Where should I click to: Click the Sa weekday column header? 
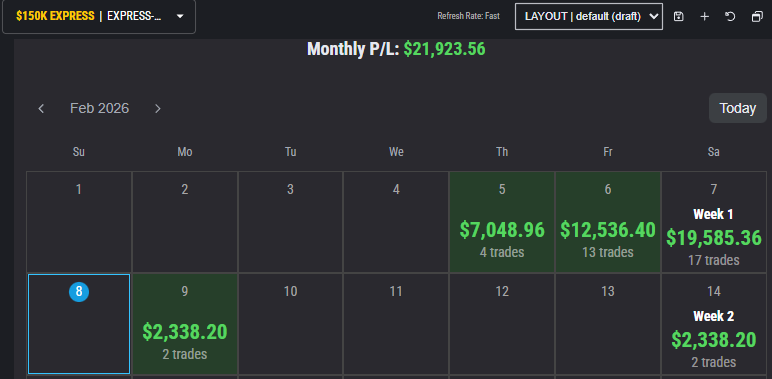tap(713, 152)
